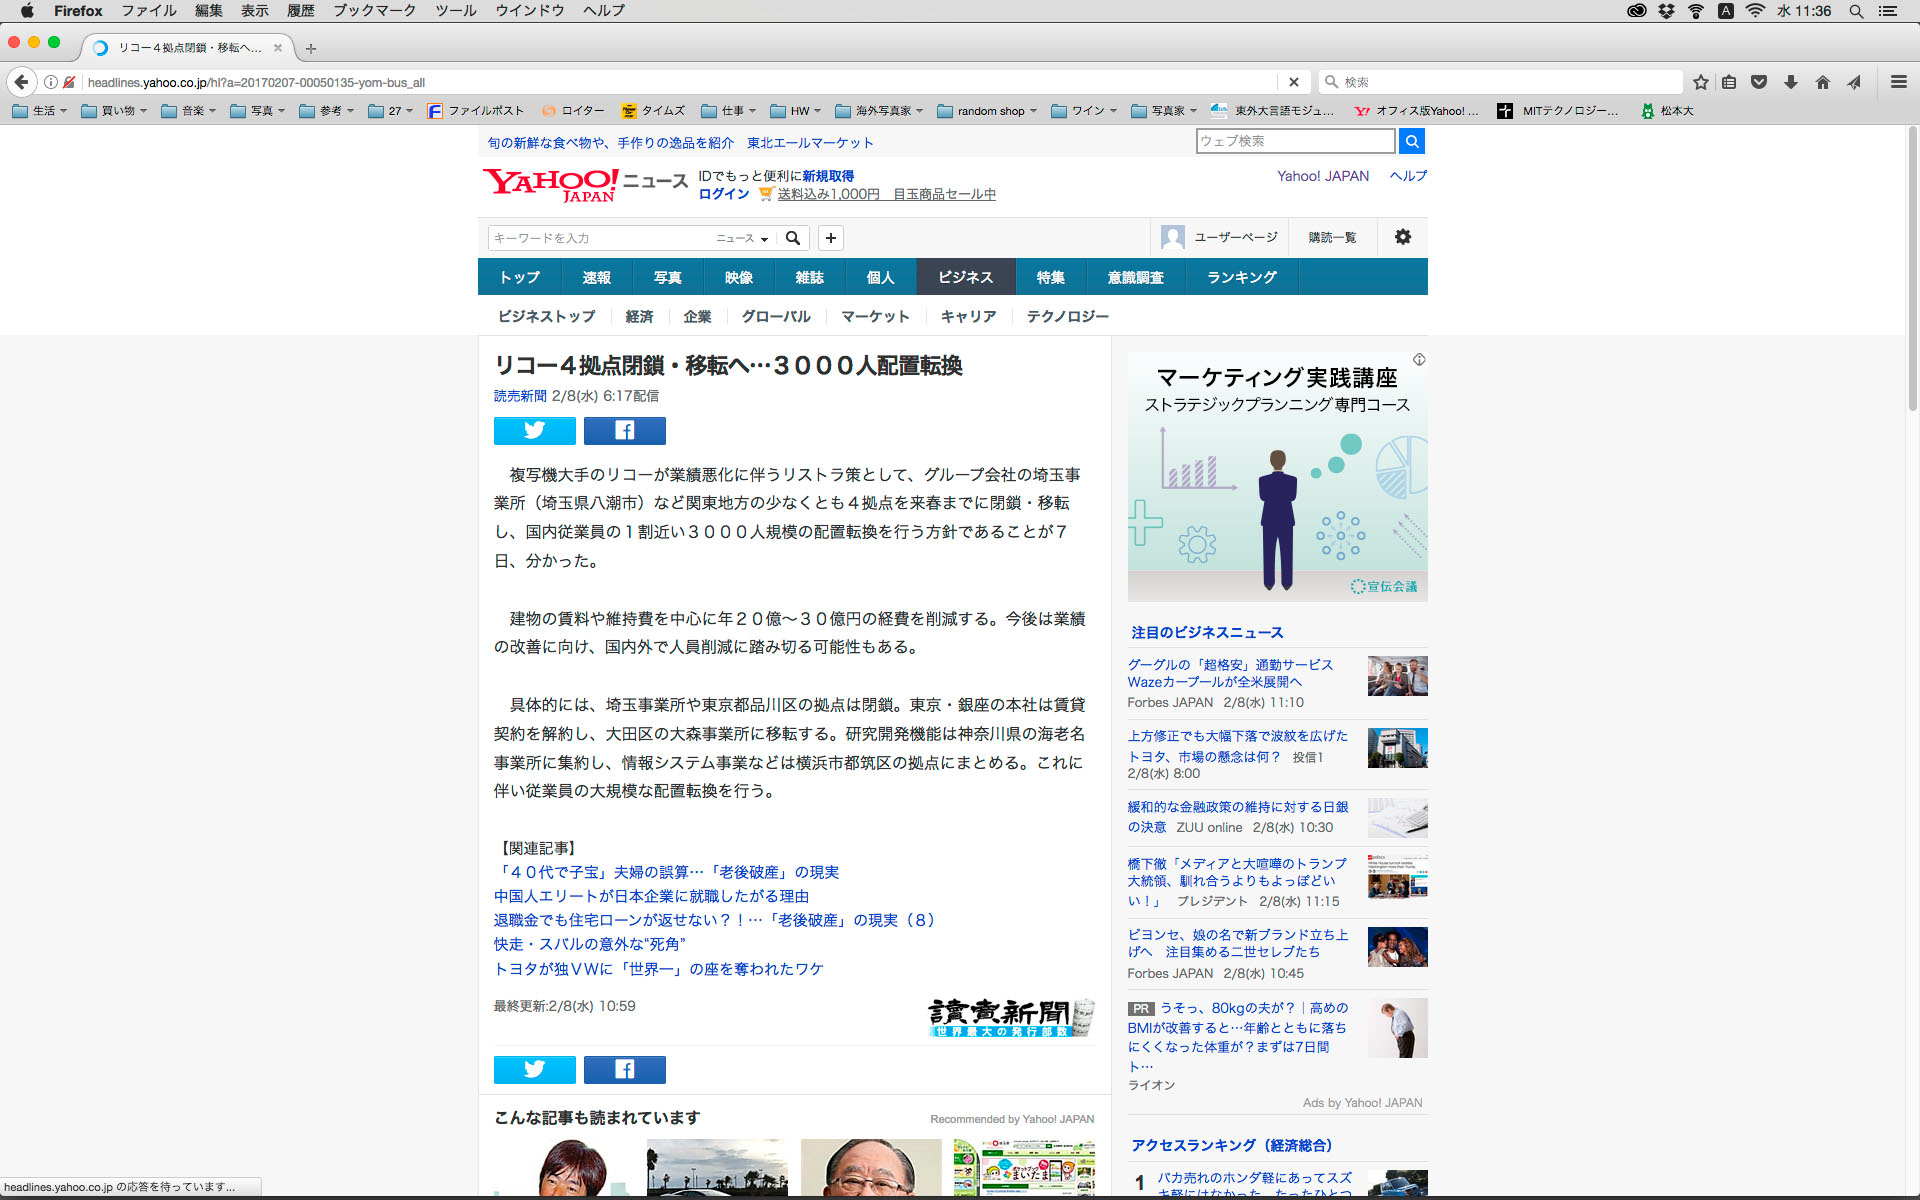1920x1200 pixels.
Task: Click the blue web search magnifier button
Action: pos(1411,141)
